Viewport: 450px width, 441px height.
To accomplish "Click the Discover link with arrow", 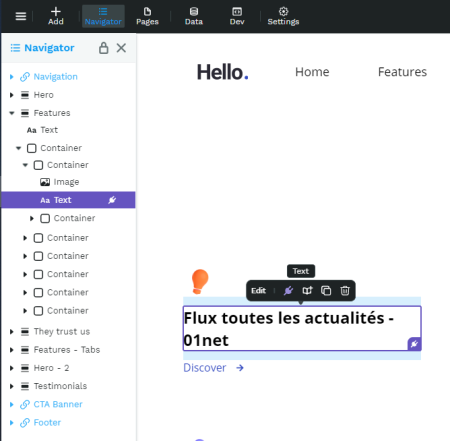I will point(214,368).
